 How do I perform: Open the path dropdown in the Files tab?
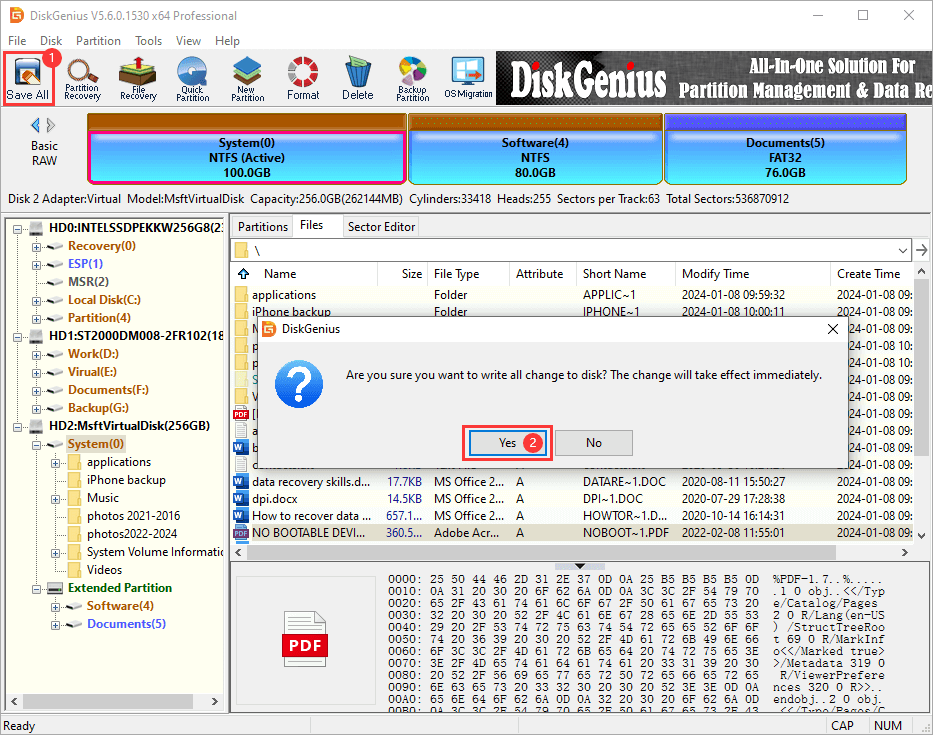point(903,251)
